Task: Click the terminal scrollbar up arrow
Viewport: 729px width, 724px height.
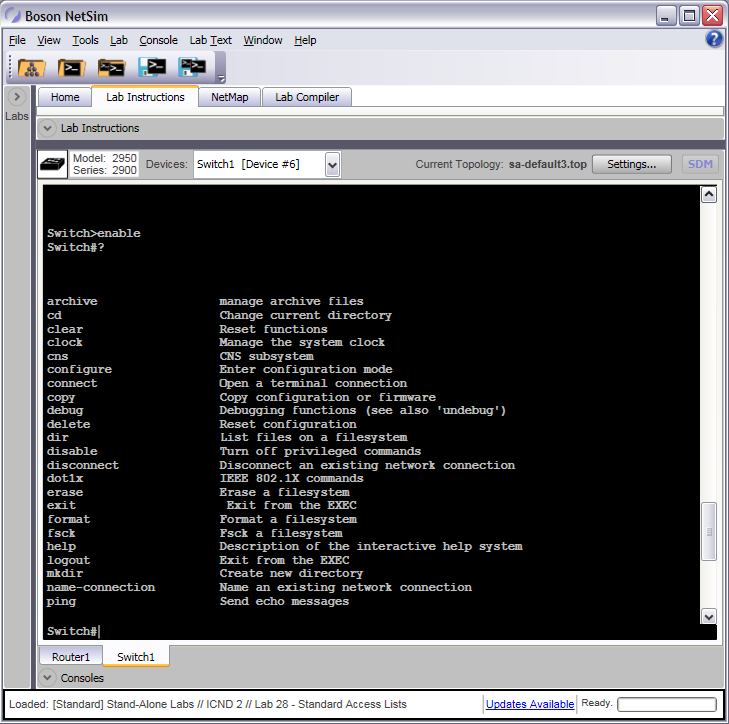Action: 709,195
